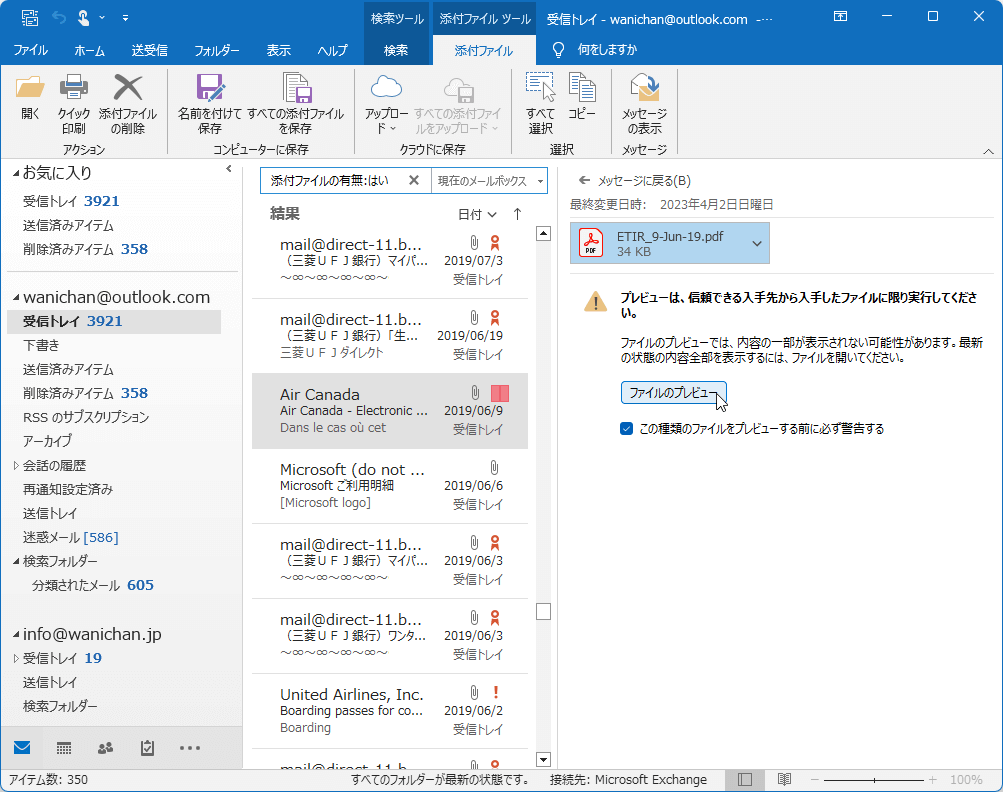The height and width of the screenshot is (792, 1003).
Task: Click the Open (開く) attachment icon
Action: click(x=30, y=88)
